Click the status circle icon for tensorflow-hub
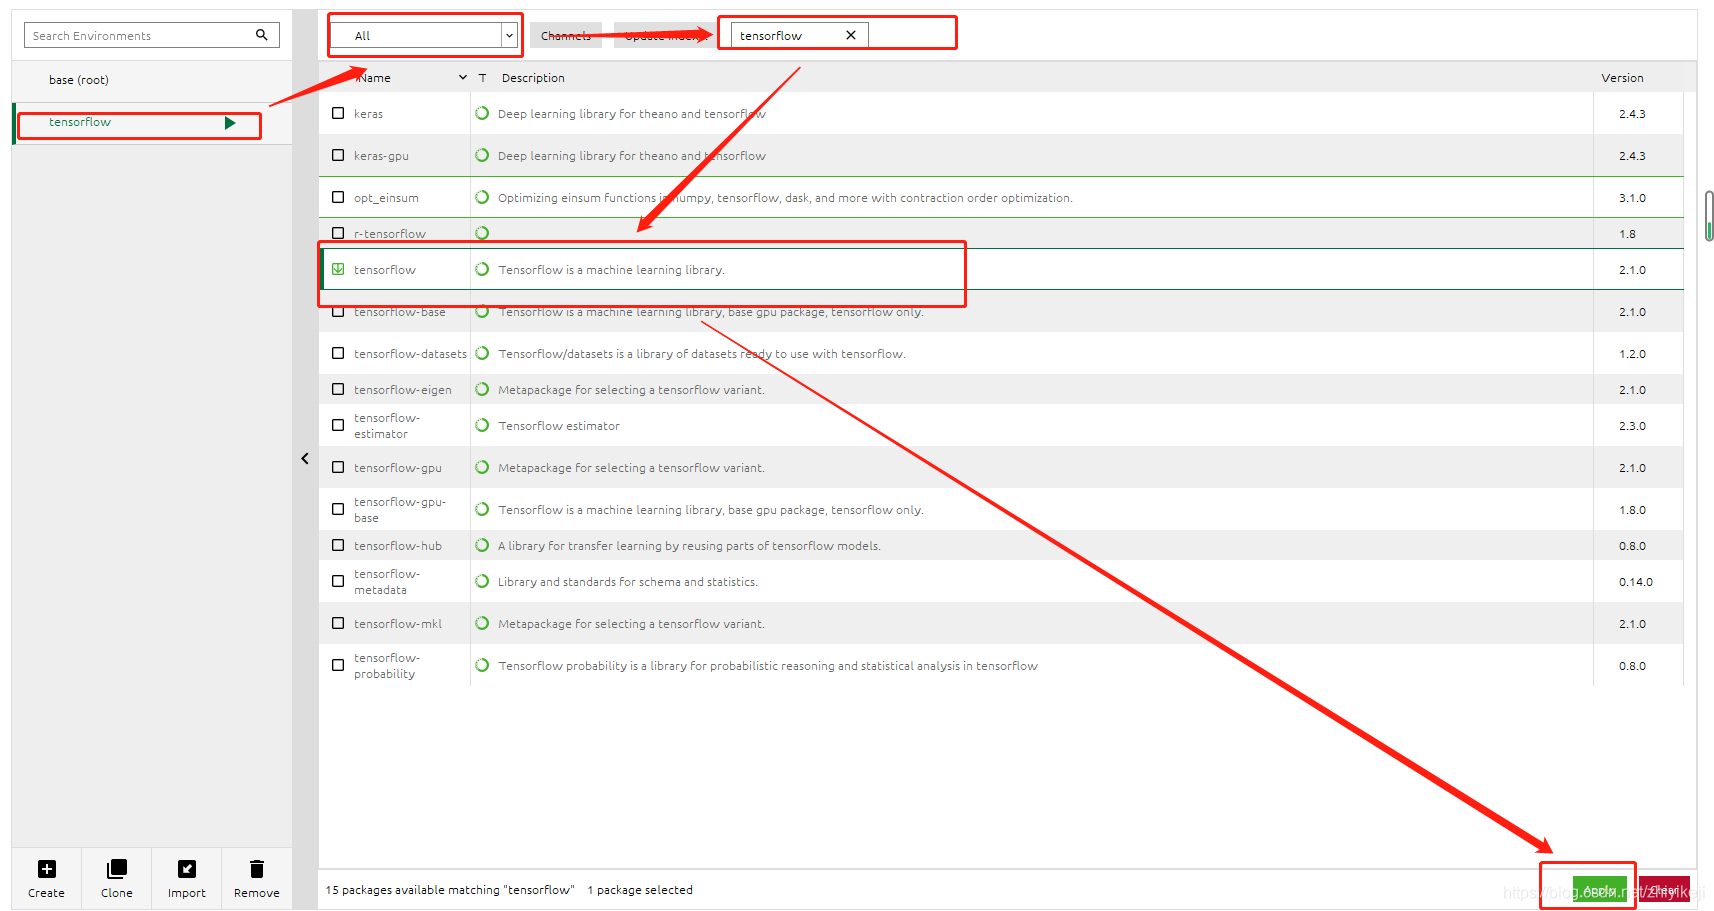Screen dimensions: 1714x911 482,545
